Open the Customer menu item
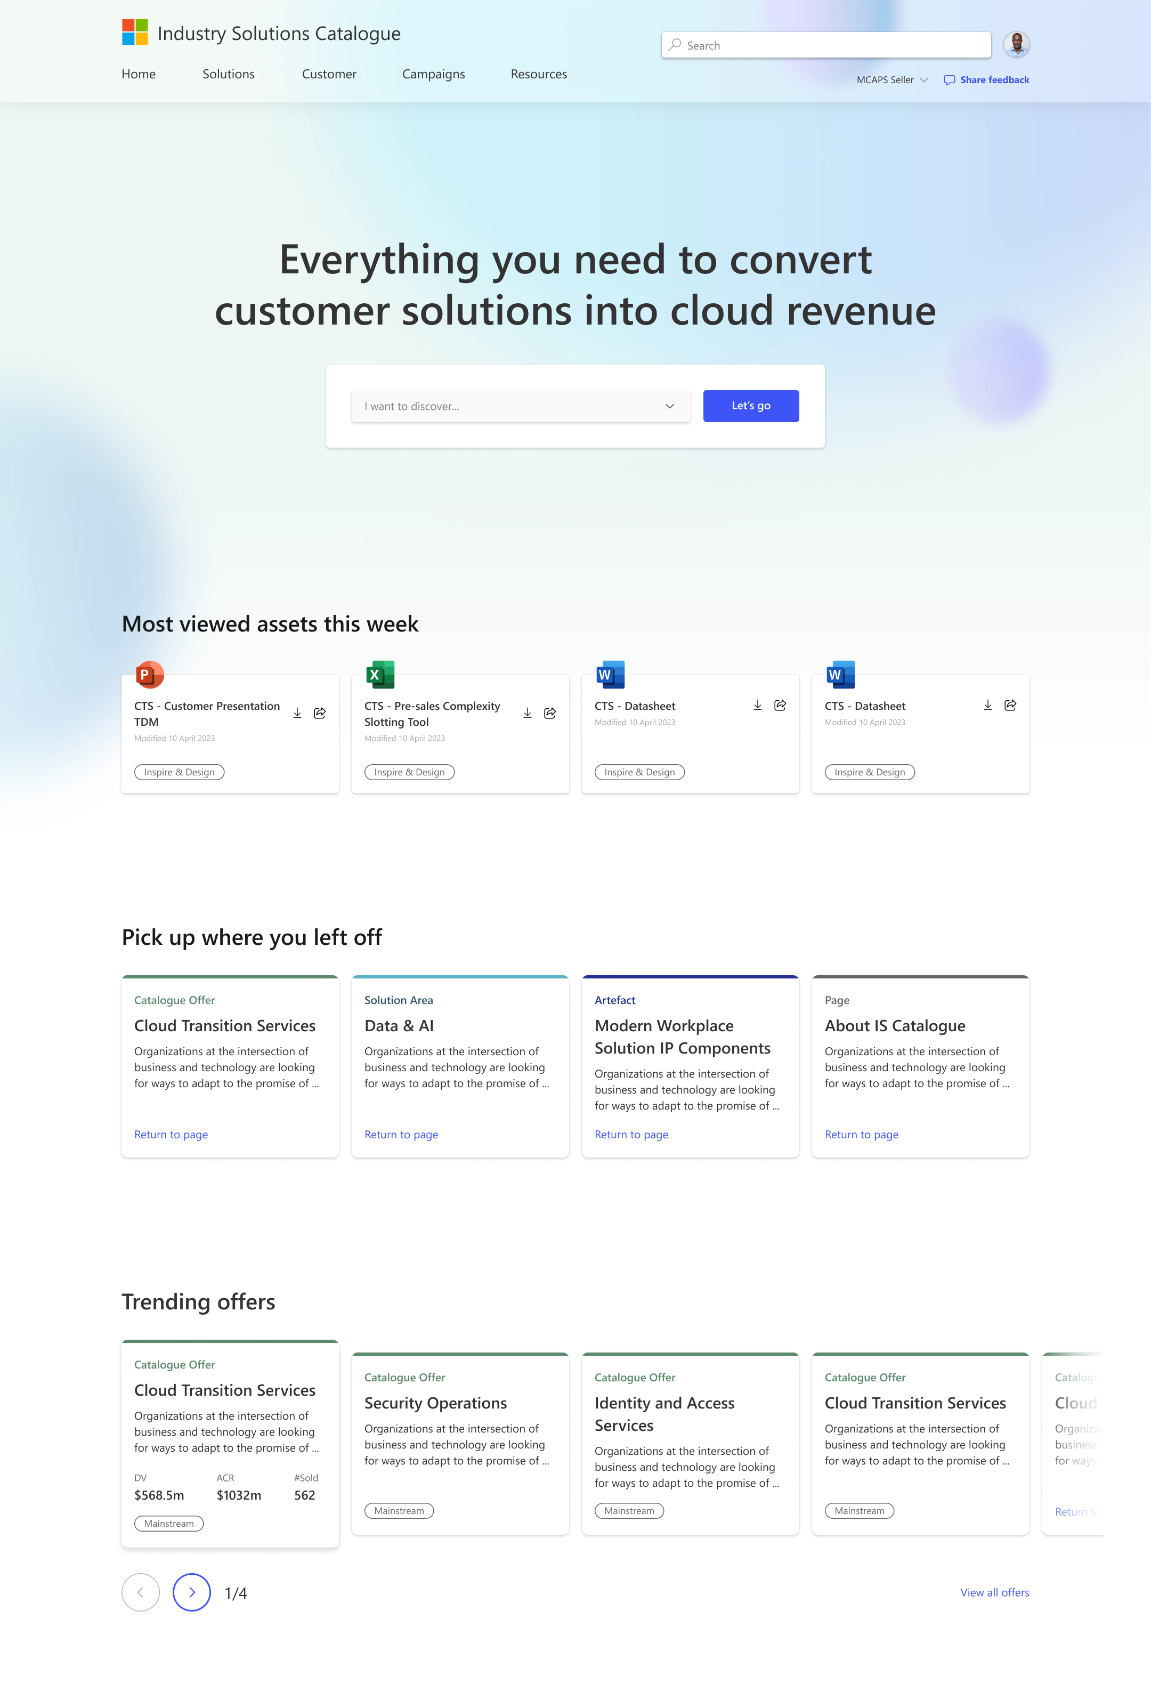Viewport: 1151px width, 1703px height. click(x=329, y=74)
